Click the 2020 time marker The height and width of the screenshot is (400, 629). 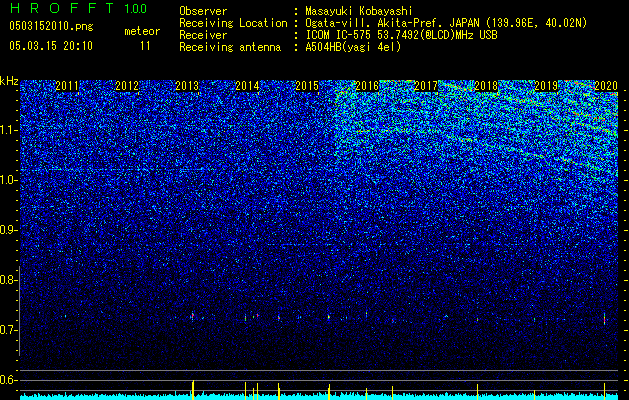pyautogui.click(x=606, y=86)
